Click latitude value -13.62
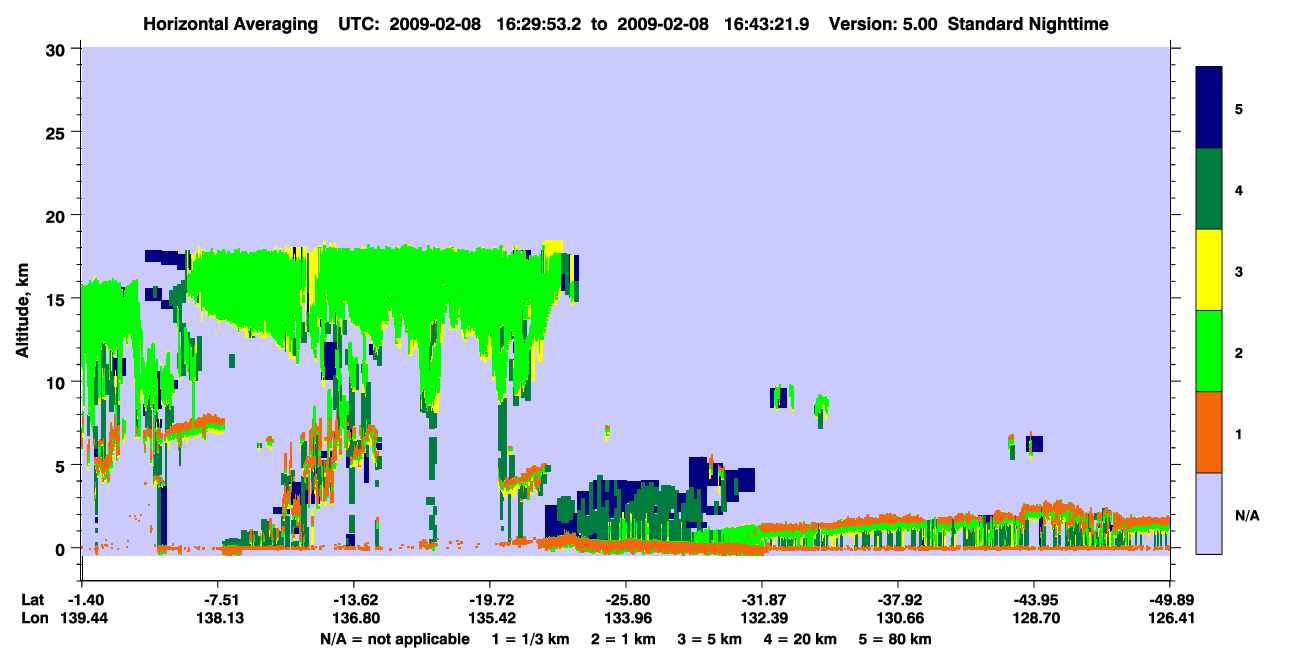Viewport: 1300px width, 667px height. 353,600
